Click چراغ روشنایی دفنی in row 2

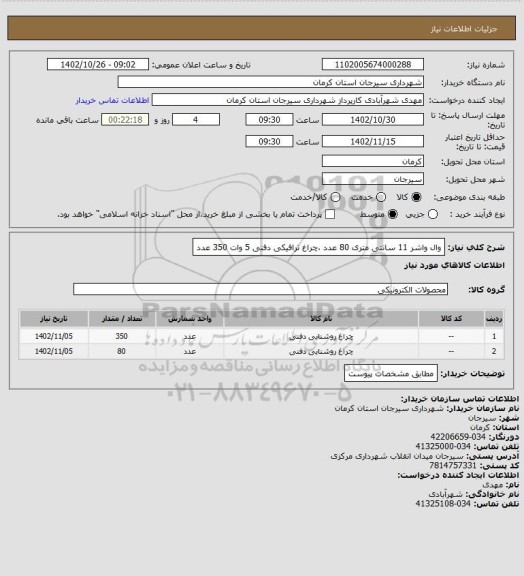[321, 351]
